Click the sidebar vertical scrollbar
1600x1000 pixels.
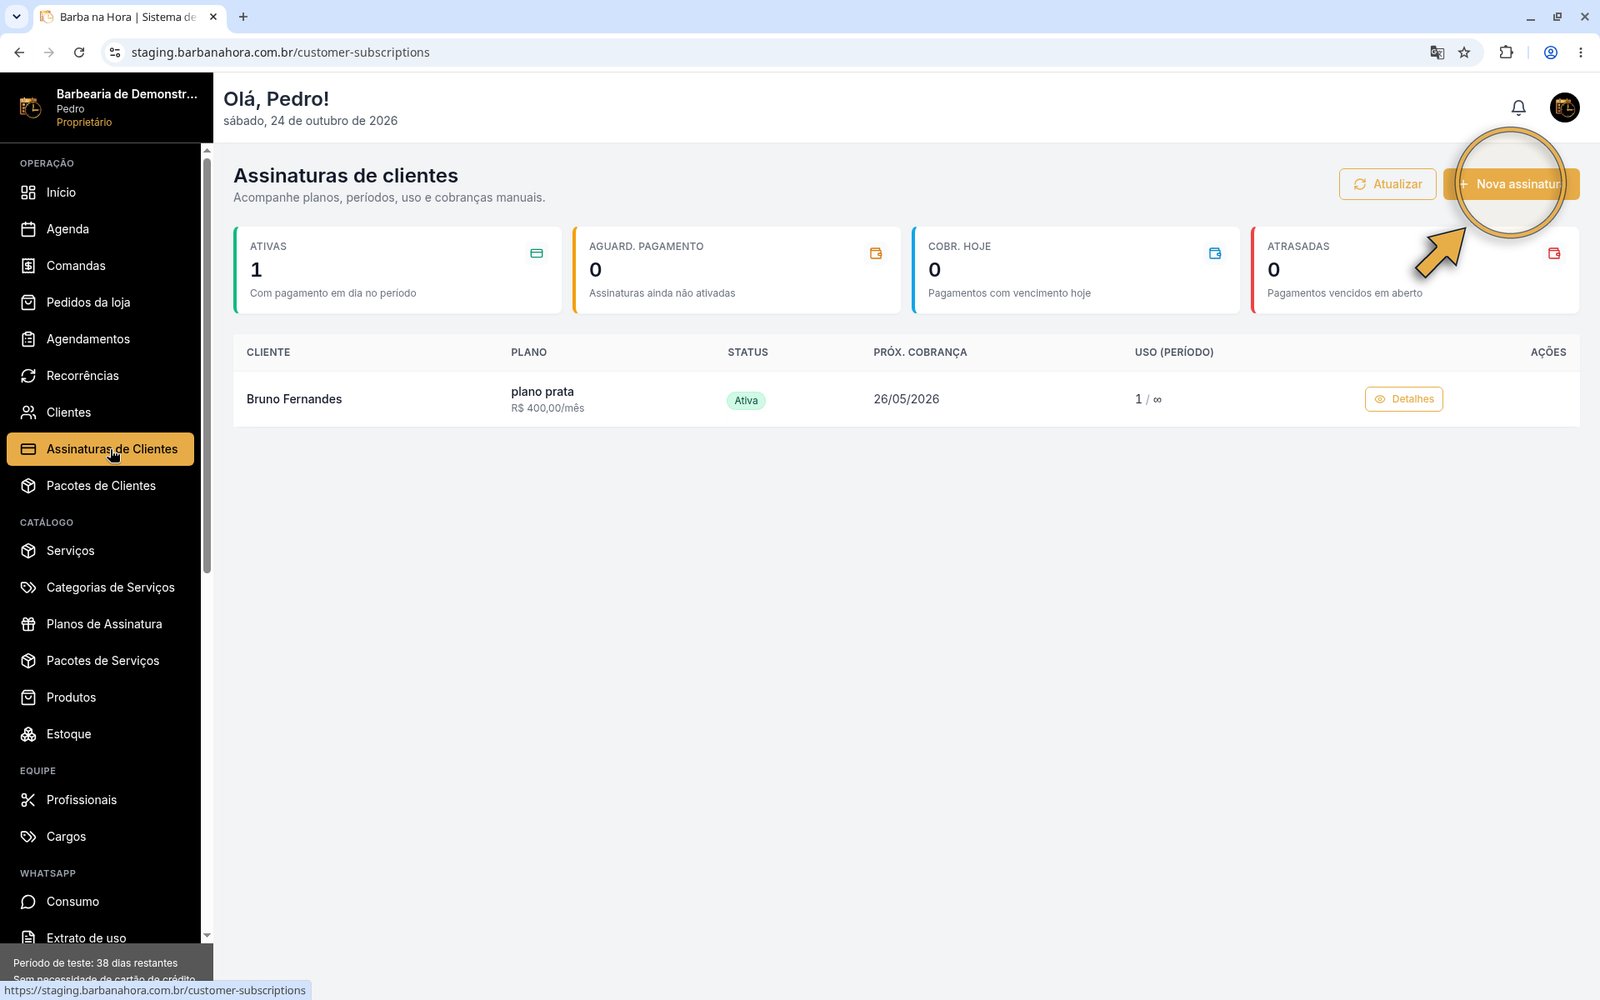pos(207,365)
